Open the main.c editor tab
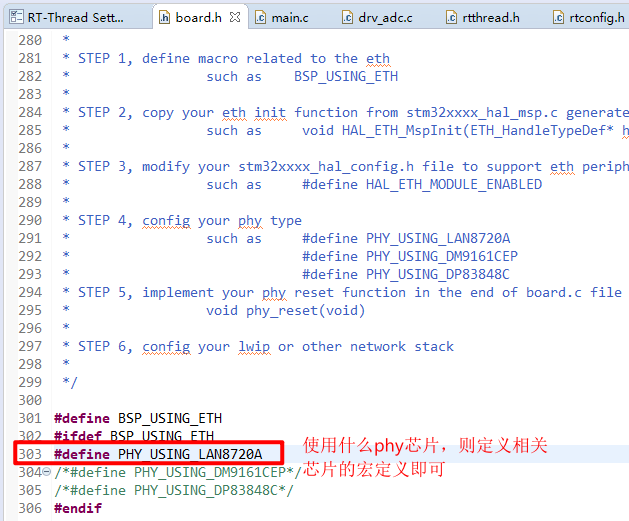This screenshot has height=521, width=629. pos(282,18)
